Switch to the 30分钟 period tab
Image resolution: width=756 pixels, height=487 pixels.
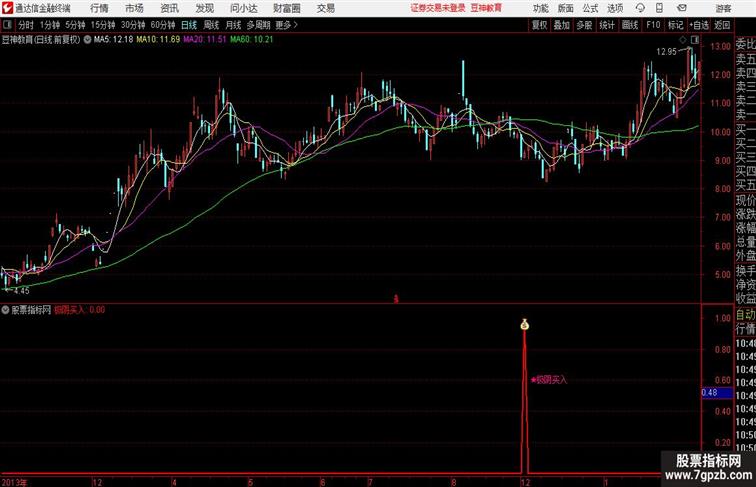tap(133, 25)
